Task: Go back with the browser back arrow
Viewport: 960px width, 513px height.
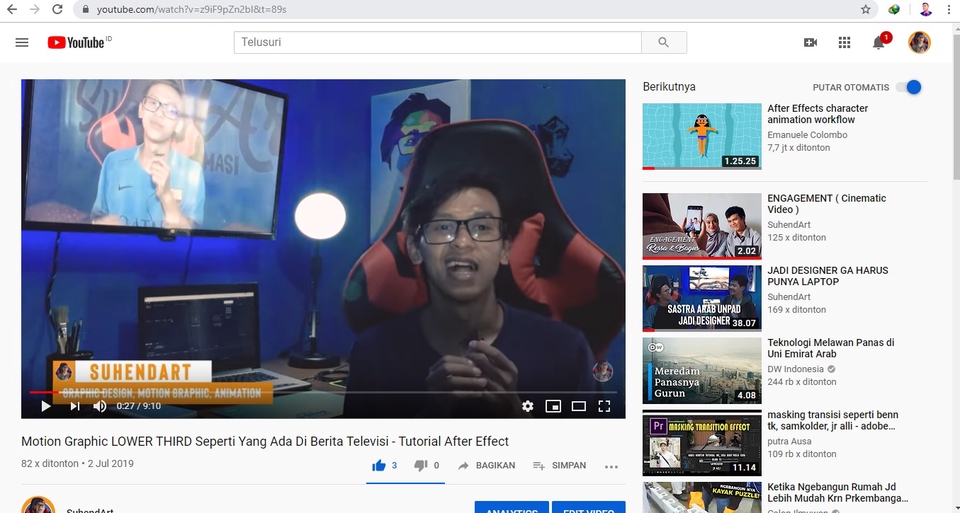Action: 12,9
